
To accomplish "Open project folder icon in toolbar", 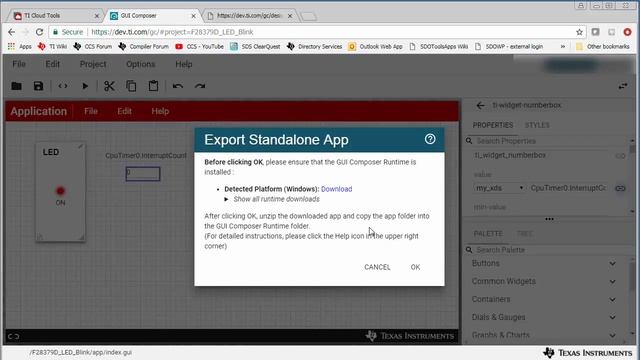I will point(16,86).
